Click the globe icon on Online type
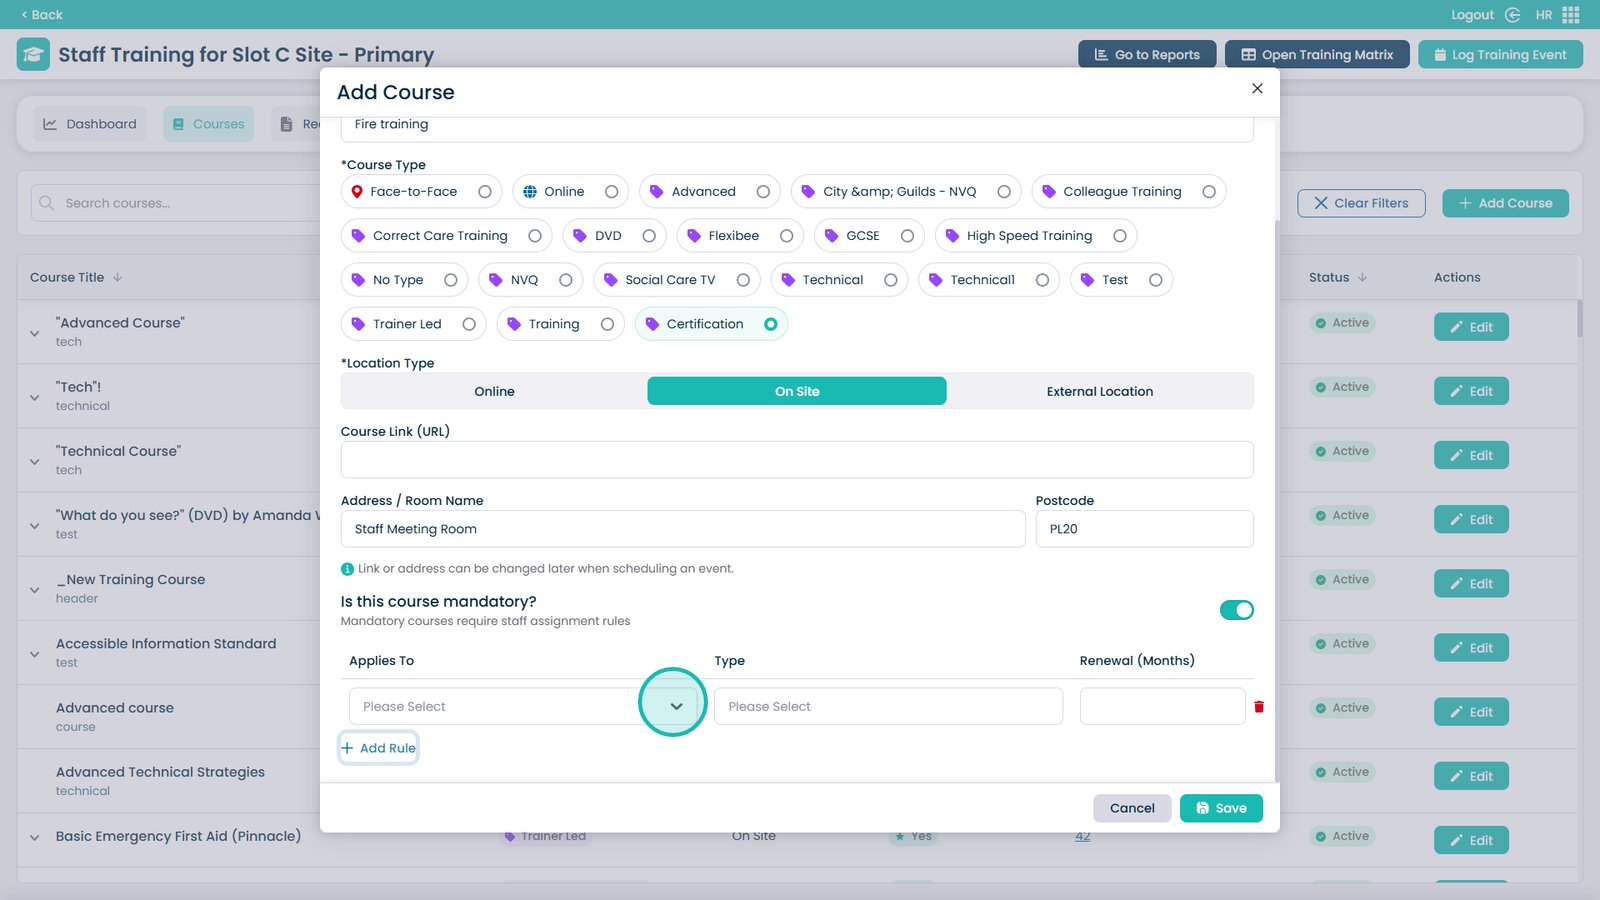The image size is (1600, 900). pyautogui.click(x=530, y=192)
